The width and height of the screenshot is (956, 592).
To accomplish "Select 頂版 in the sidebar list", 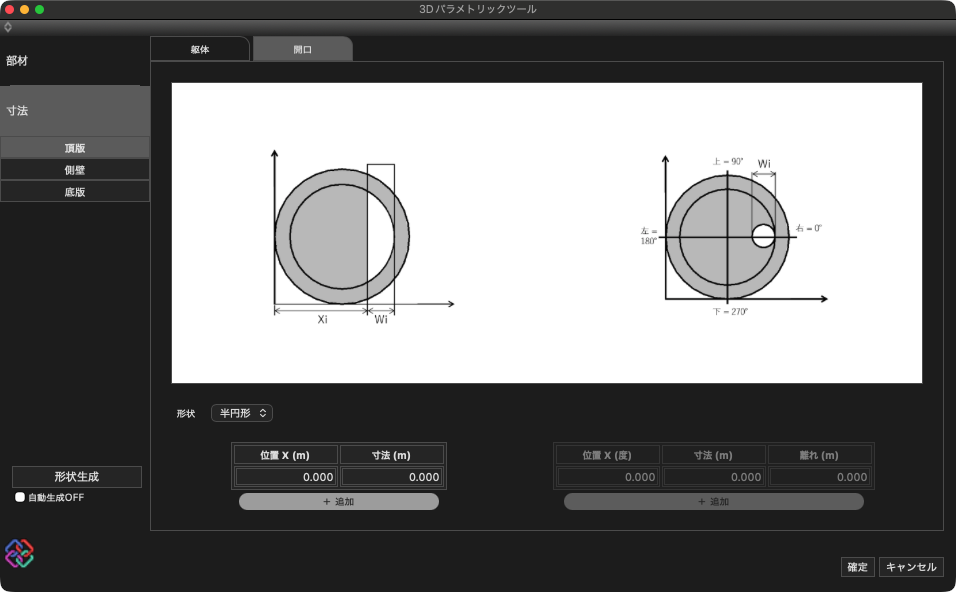I will (x=75, y=148).
